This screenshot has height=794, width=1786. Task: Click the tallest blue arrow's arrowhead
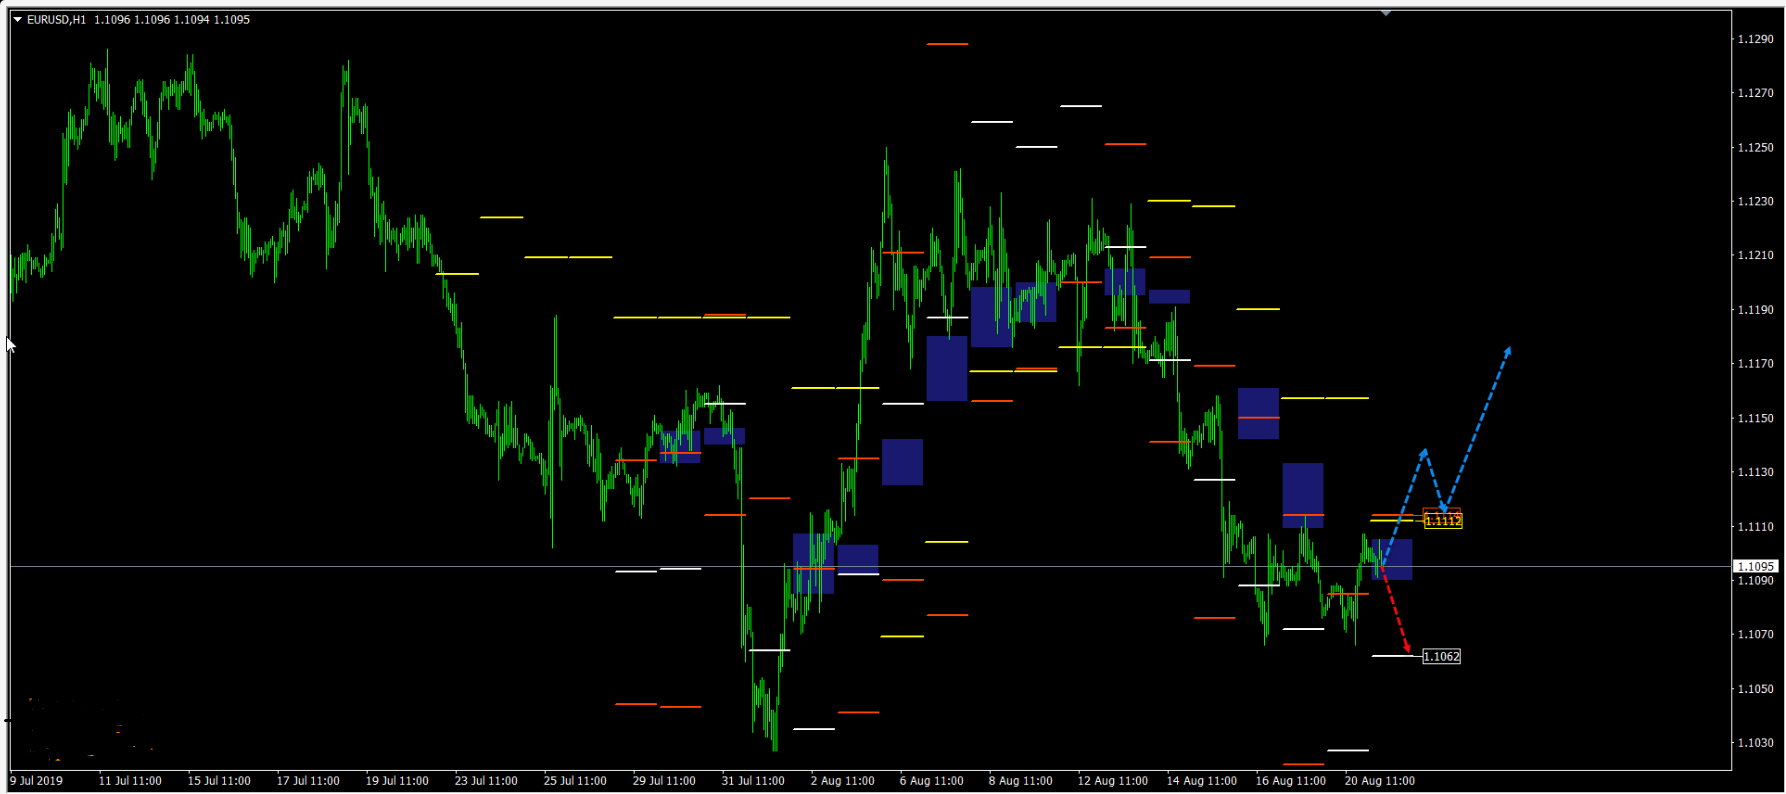pos(1507,351)
